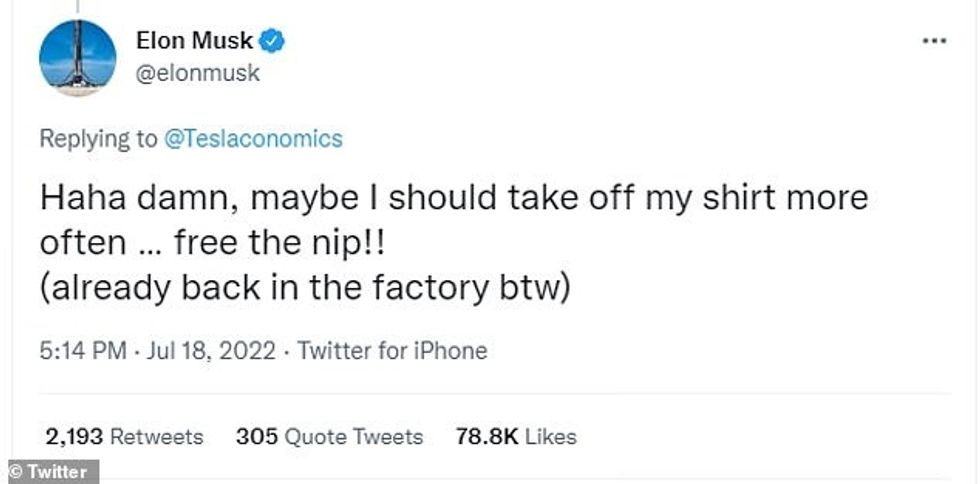Click the Elon Musk display name
The width and height of the screenshot is (980, 484).
(x=194, y=41)
